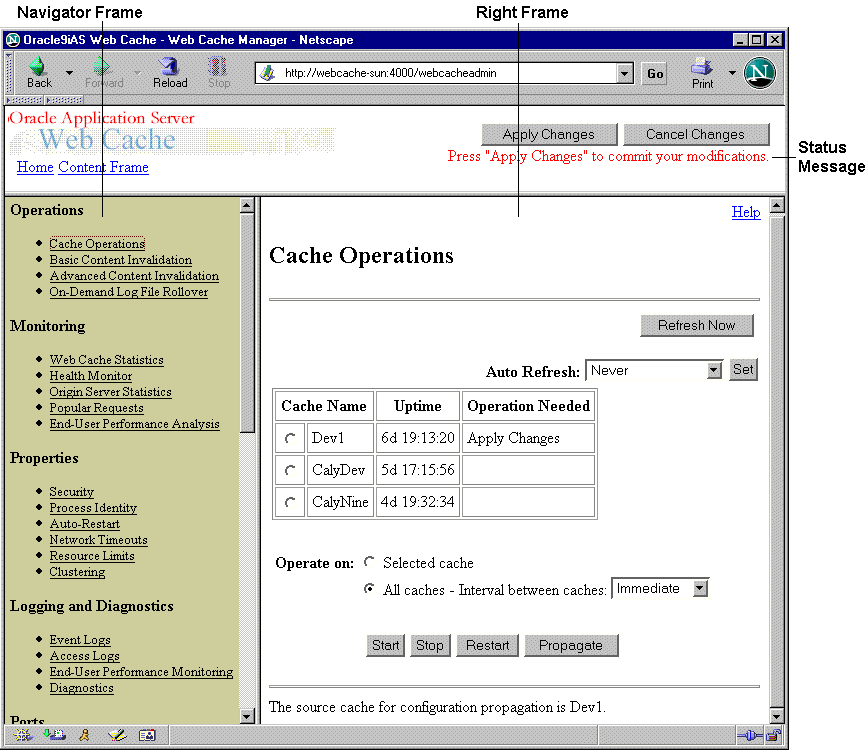Click the Propagate button
This screenshot has height=752, width=868.
coord(571,646)
